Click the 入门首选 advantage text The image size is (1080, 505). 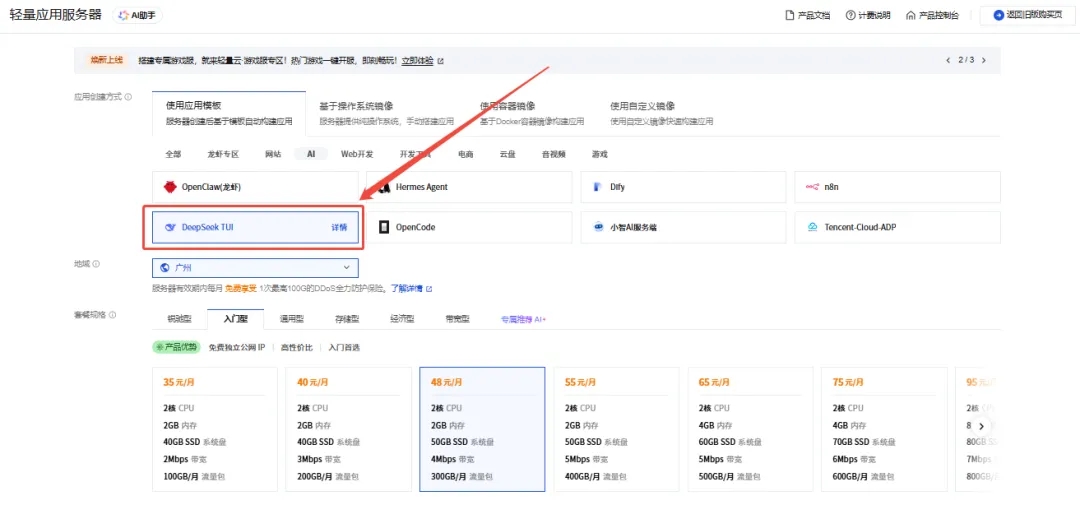coord(344,348)
